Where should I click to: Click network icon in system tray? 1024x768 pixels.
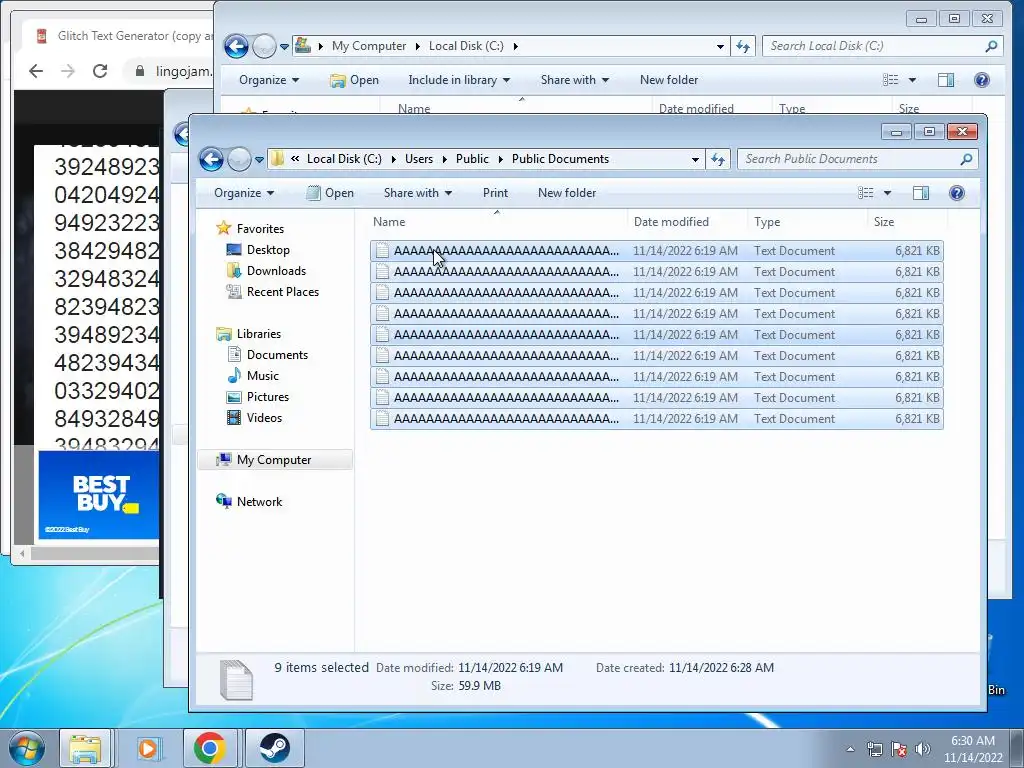tap(874, 749)
